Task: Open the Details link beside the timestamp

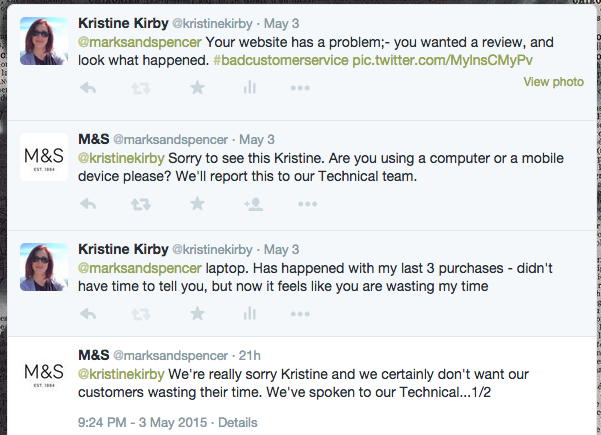Action: click(238, 422)
